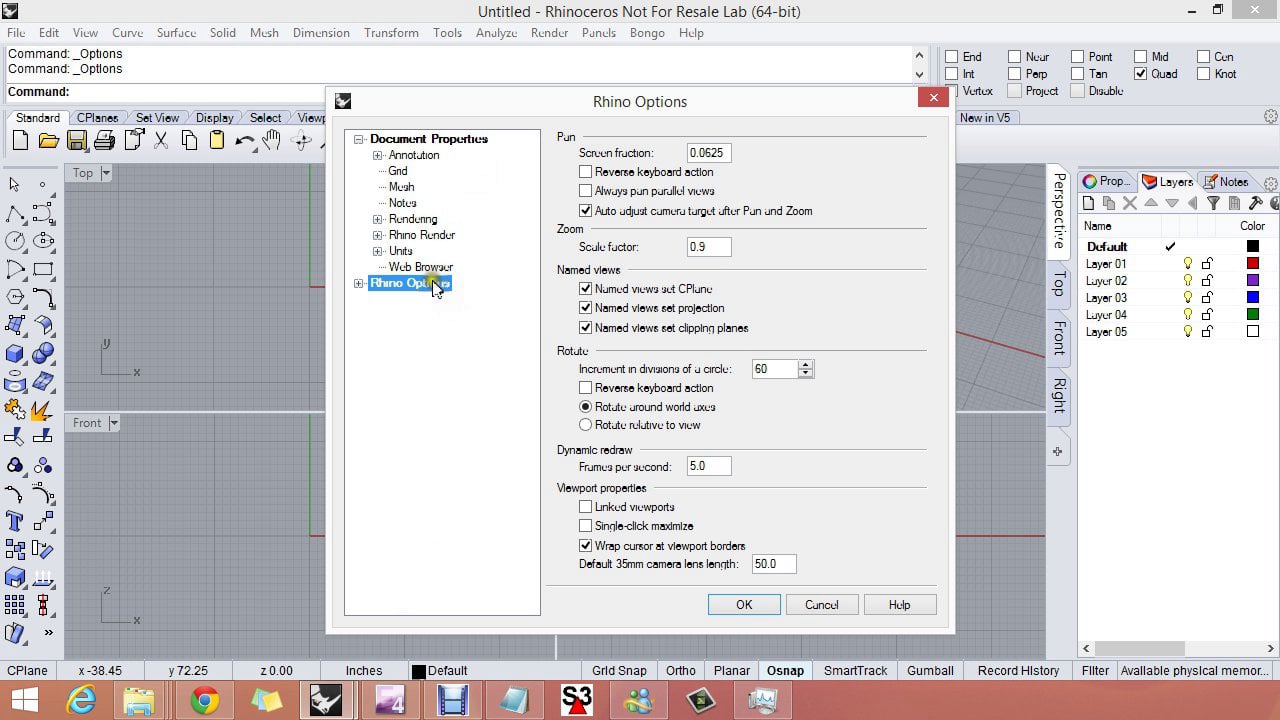This screenshot has height=720, width=1280.
Task: Increase the rotate increment with stepper up arrow
Action: point(806,365)
